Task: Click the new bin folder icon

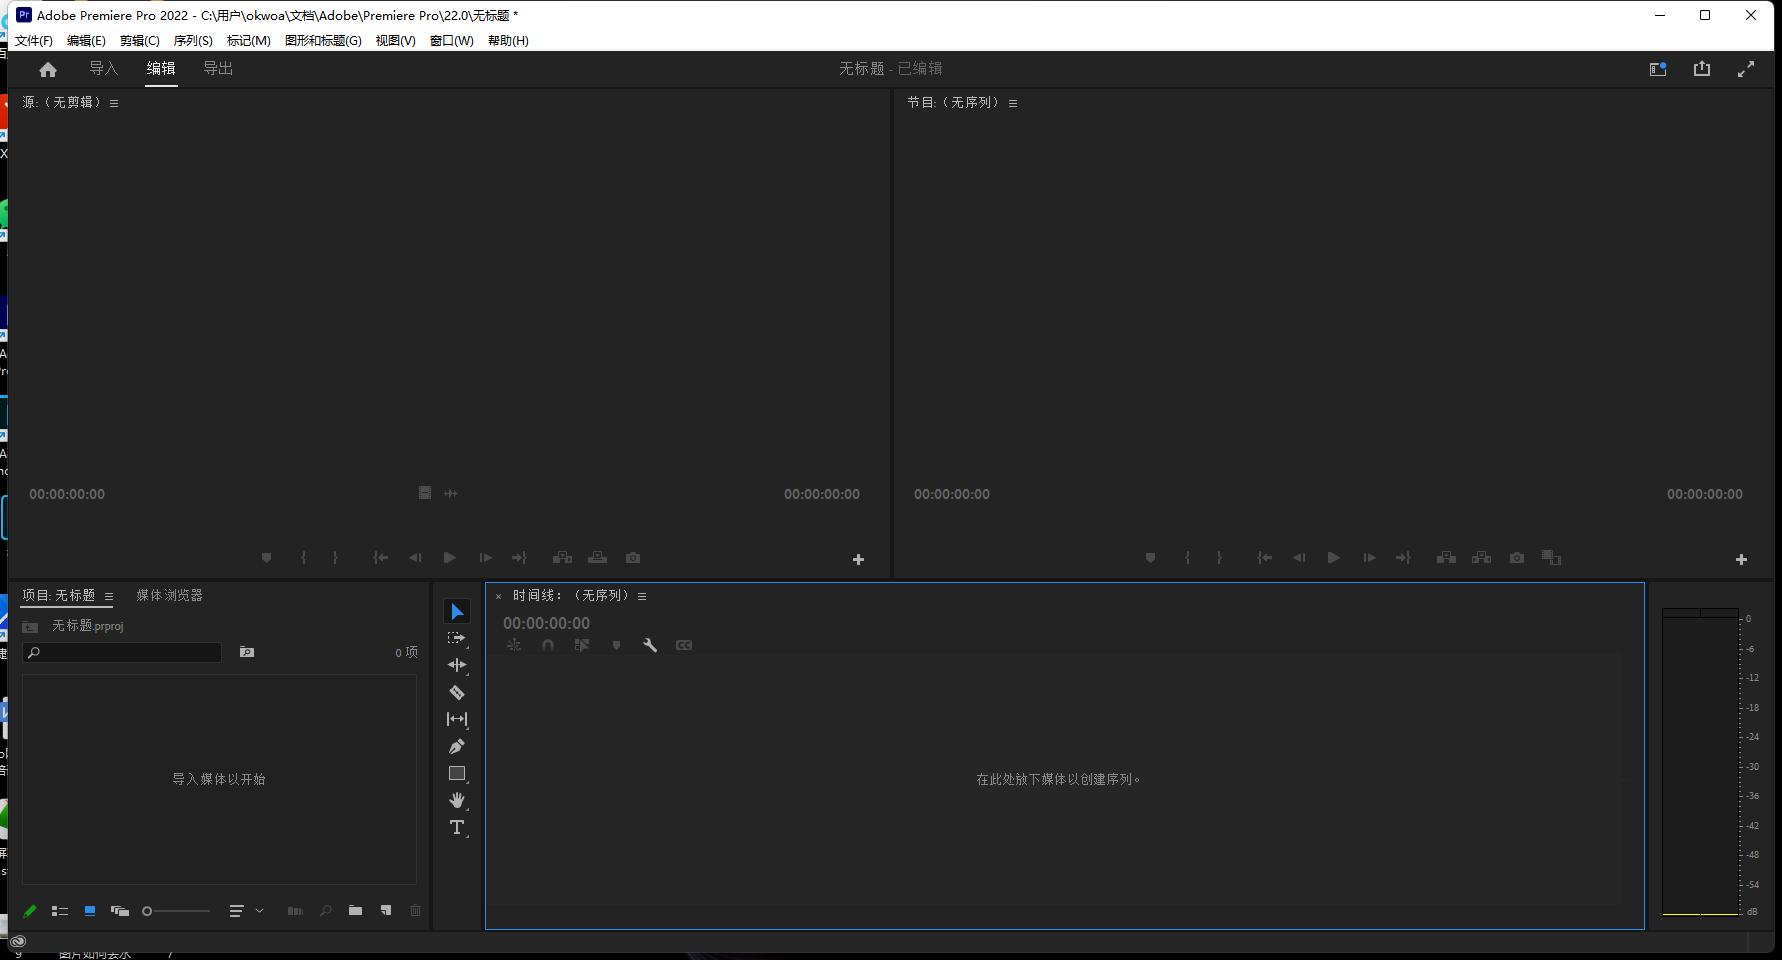Action: [x=355, y=911]
